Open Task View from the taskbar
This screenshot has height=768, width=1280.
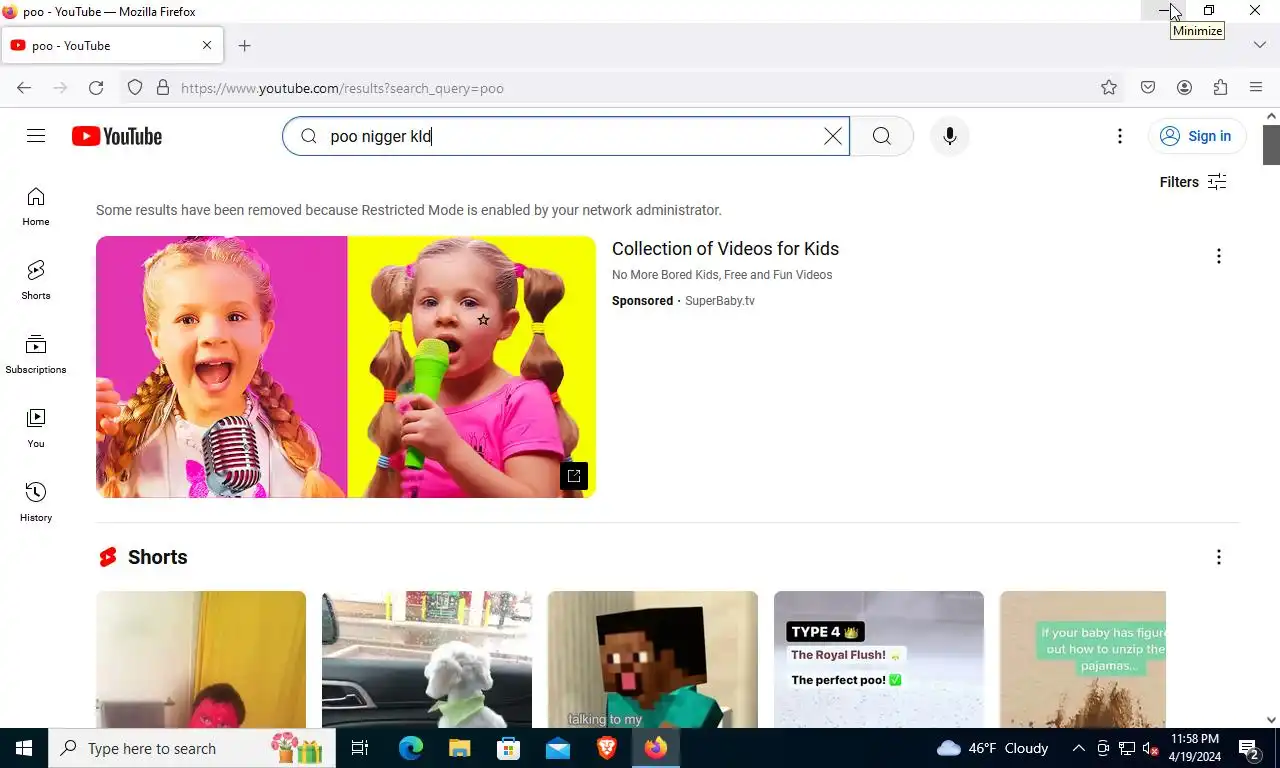click(x=360, y=748)
